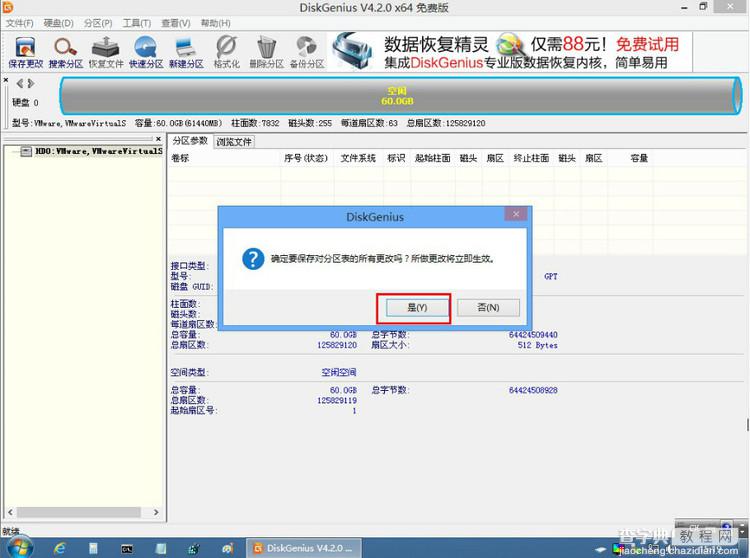Click DiskGenius V4.2.0 taskbar button
The width and height of the screenshot is (750, 558).
(x=304, y=548)
